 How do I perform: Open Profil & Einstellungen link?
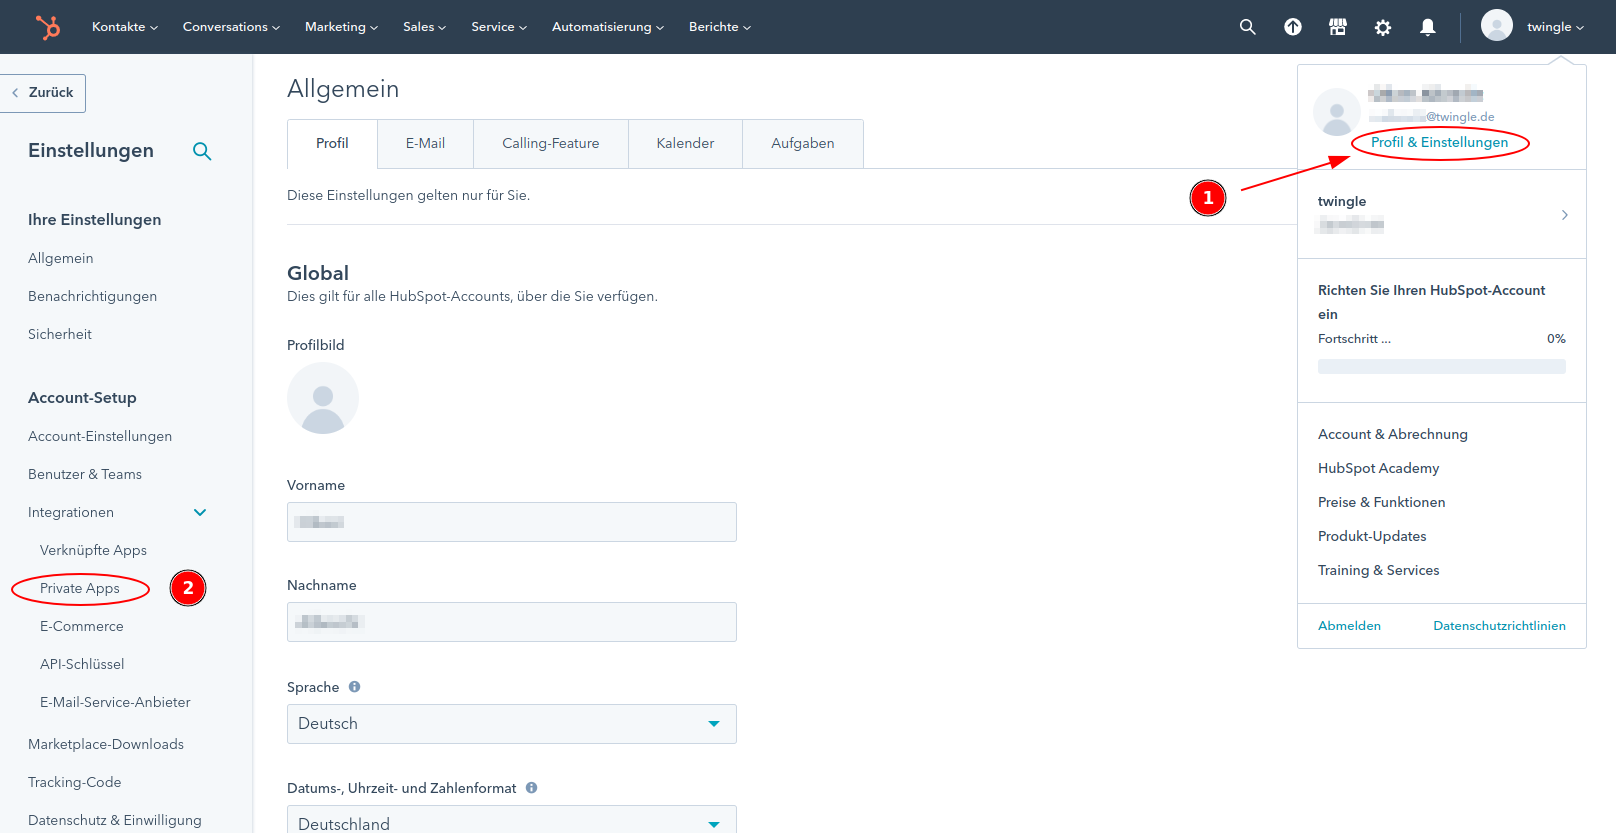[1439, 142]
